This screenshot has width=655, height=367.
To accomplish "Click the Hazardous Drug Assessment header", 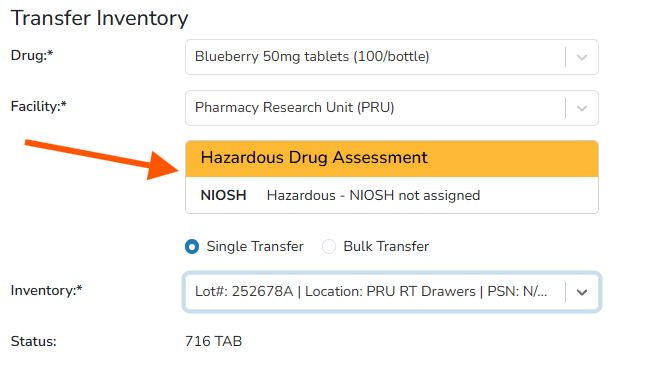I will coord(392,159).
